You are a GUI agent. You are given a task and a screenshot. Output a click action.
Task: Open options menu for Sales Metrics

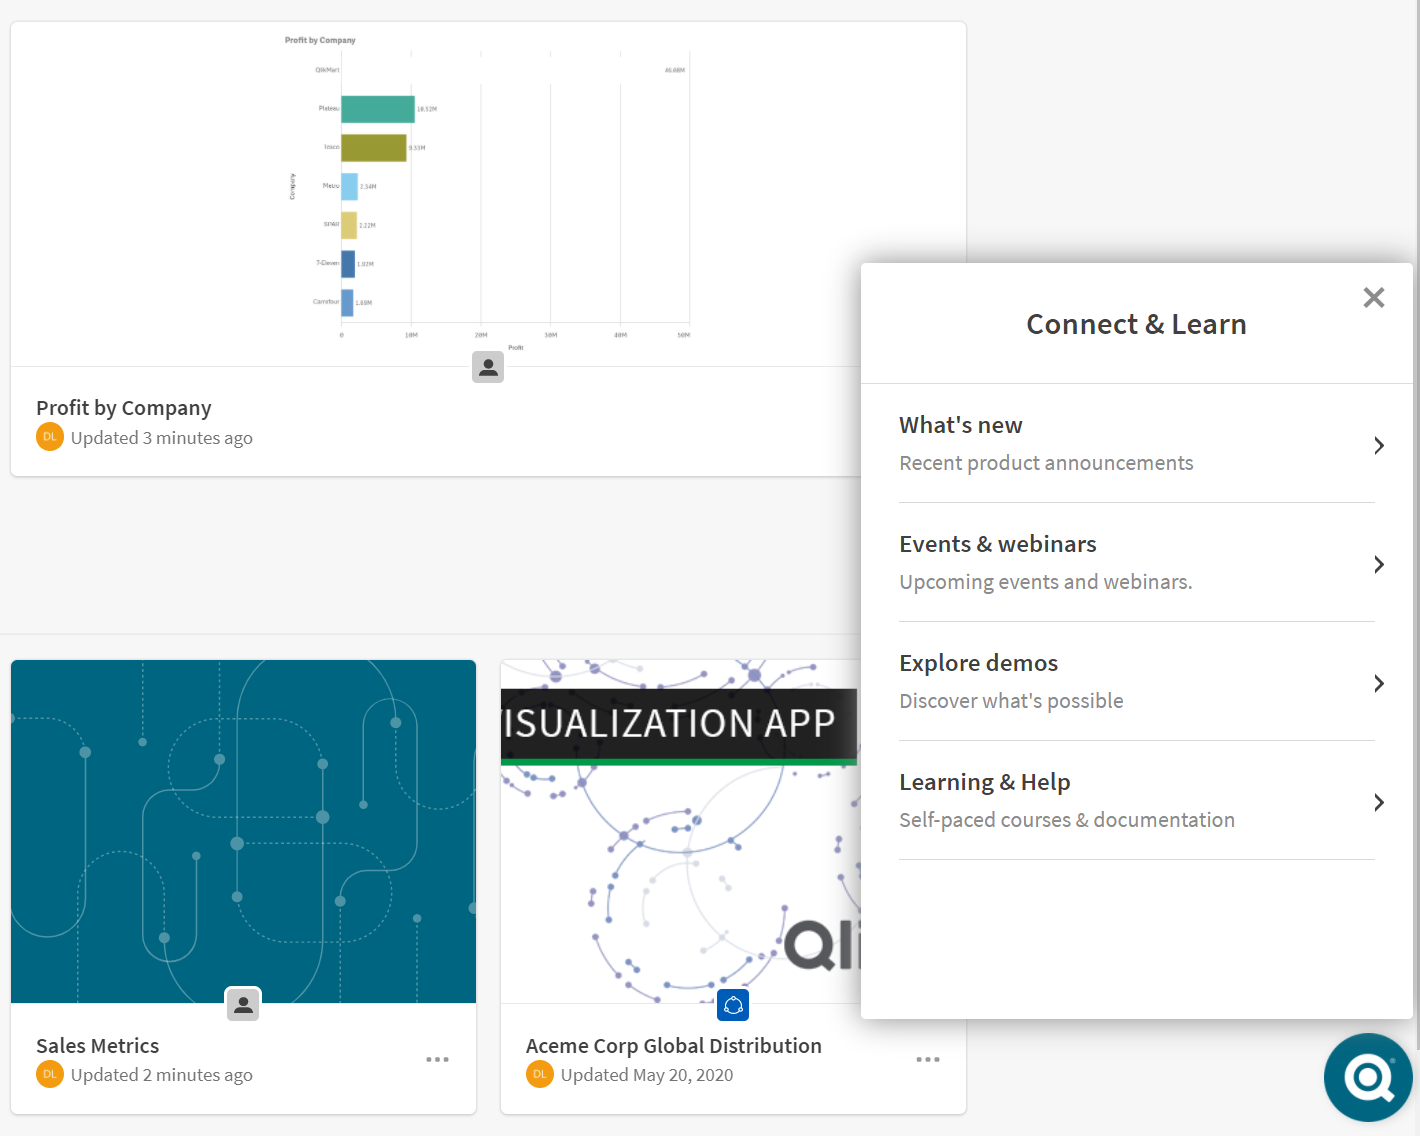(x=437, y=1060)
